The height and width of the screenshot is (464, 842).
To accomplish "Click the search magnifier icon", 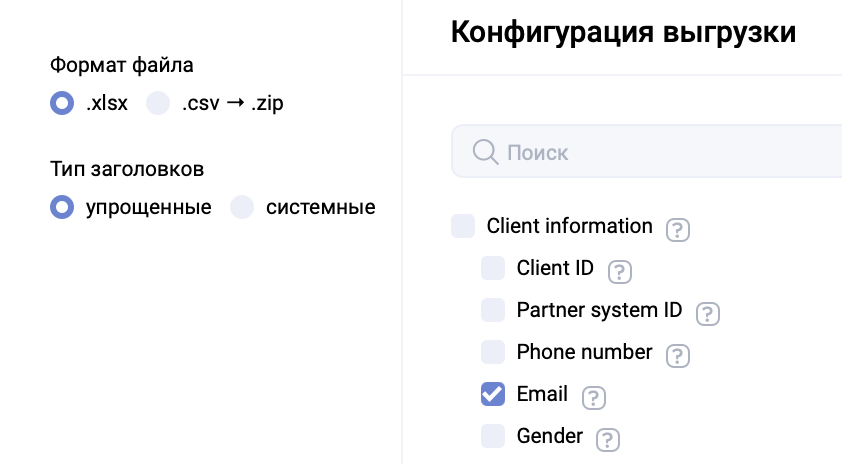I will 485,152.
